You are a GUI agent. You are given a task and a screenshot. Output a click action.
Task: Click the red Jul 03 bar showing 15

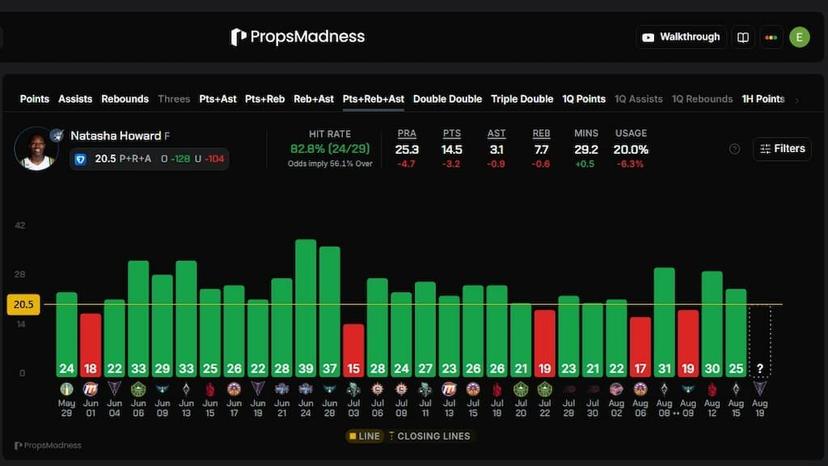[x=353, y=350]
